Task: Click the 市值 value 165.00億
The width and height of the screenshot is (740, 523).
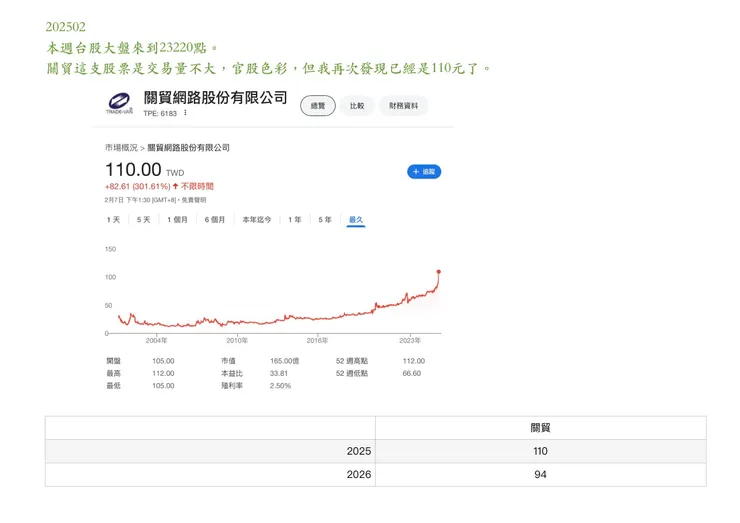Action: (x=285, y=361)
